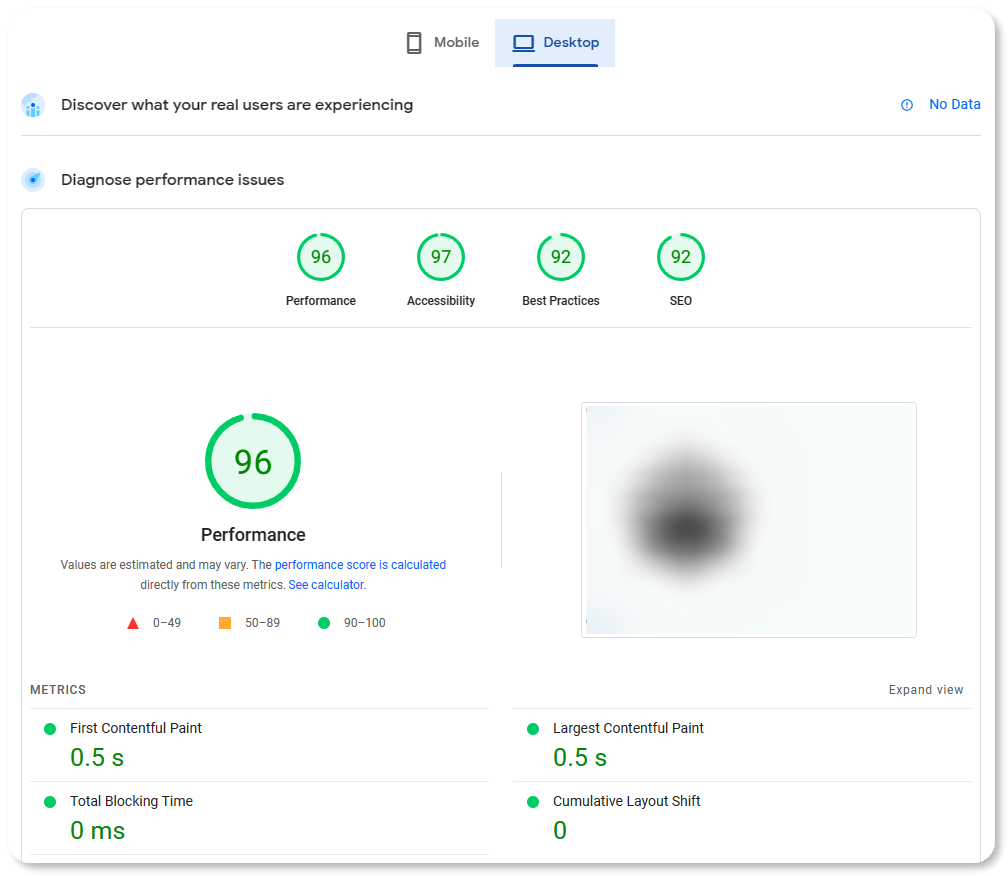1008x876 pixels.
Task: Jump to Accessibility score gauge 97
Action: pyautogui.click(x=441, y=257)
